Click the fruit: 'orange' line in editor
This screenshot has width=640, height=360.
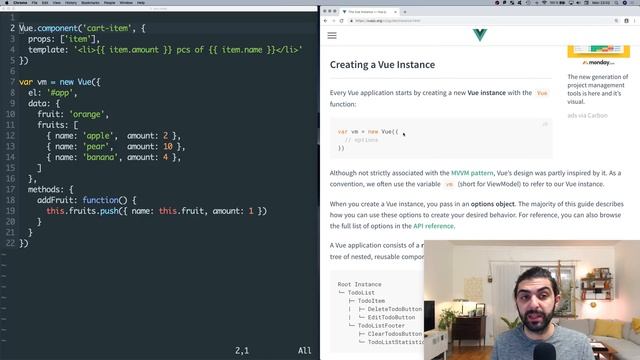click(x=73, y=114)
